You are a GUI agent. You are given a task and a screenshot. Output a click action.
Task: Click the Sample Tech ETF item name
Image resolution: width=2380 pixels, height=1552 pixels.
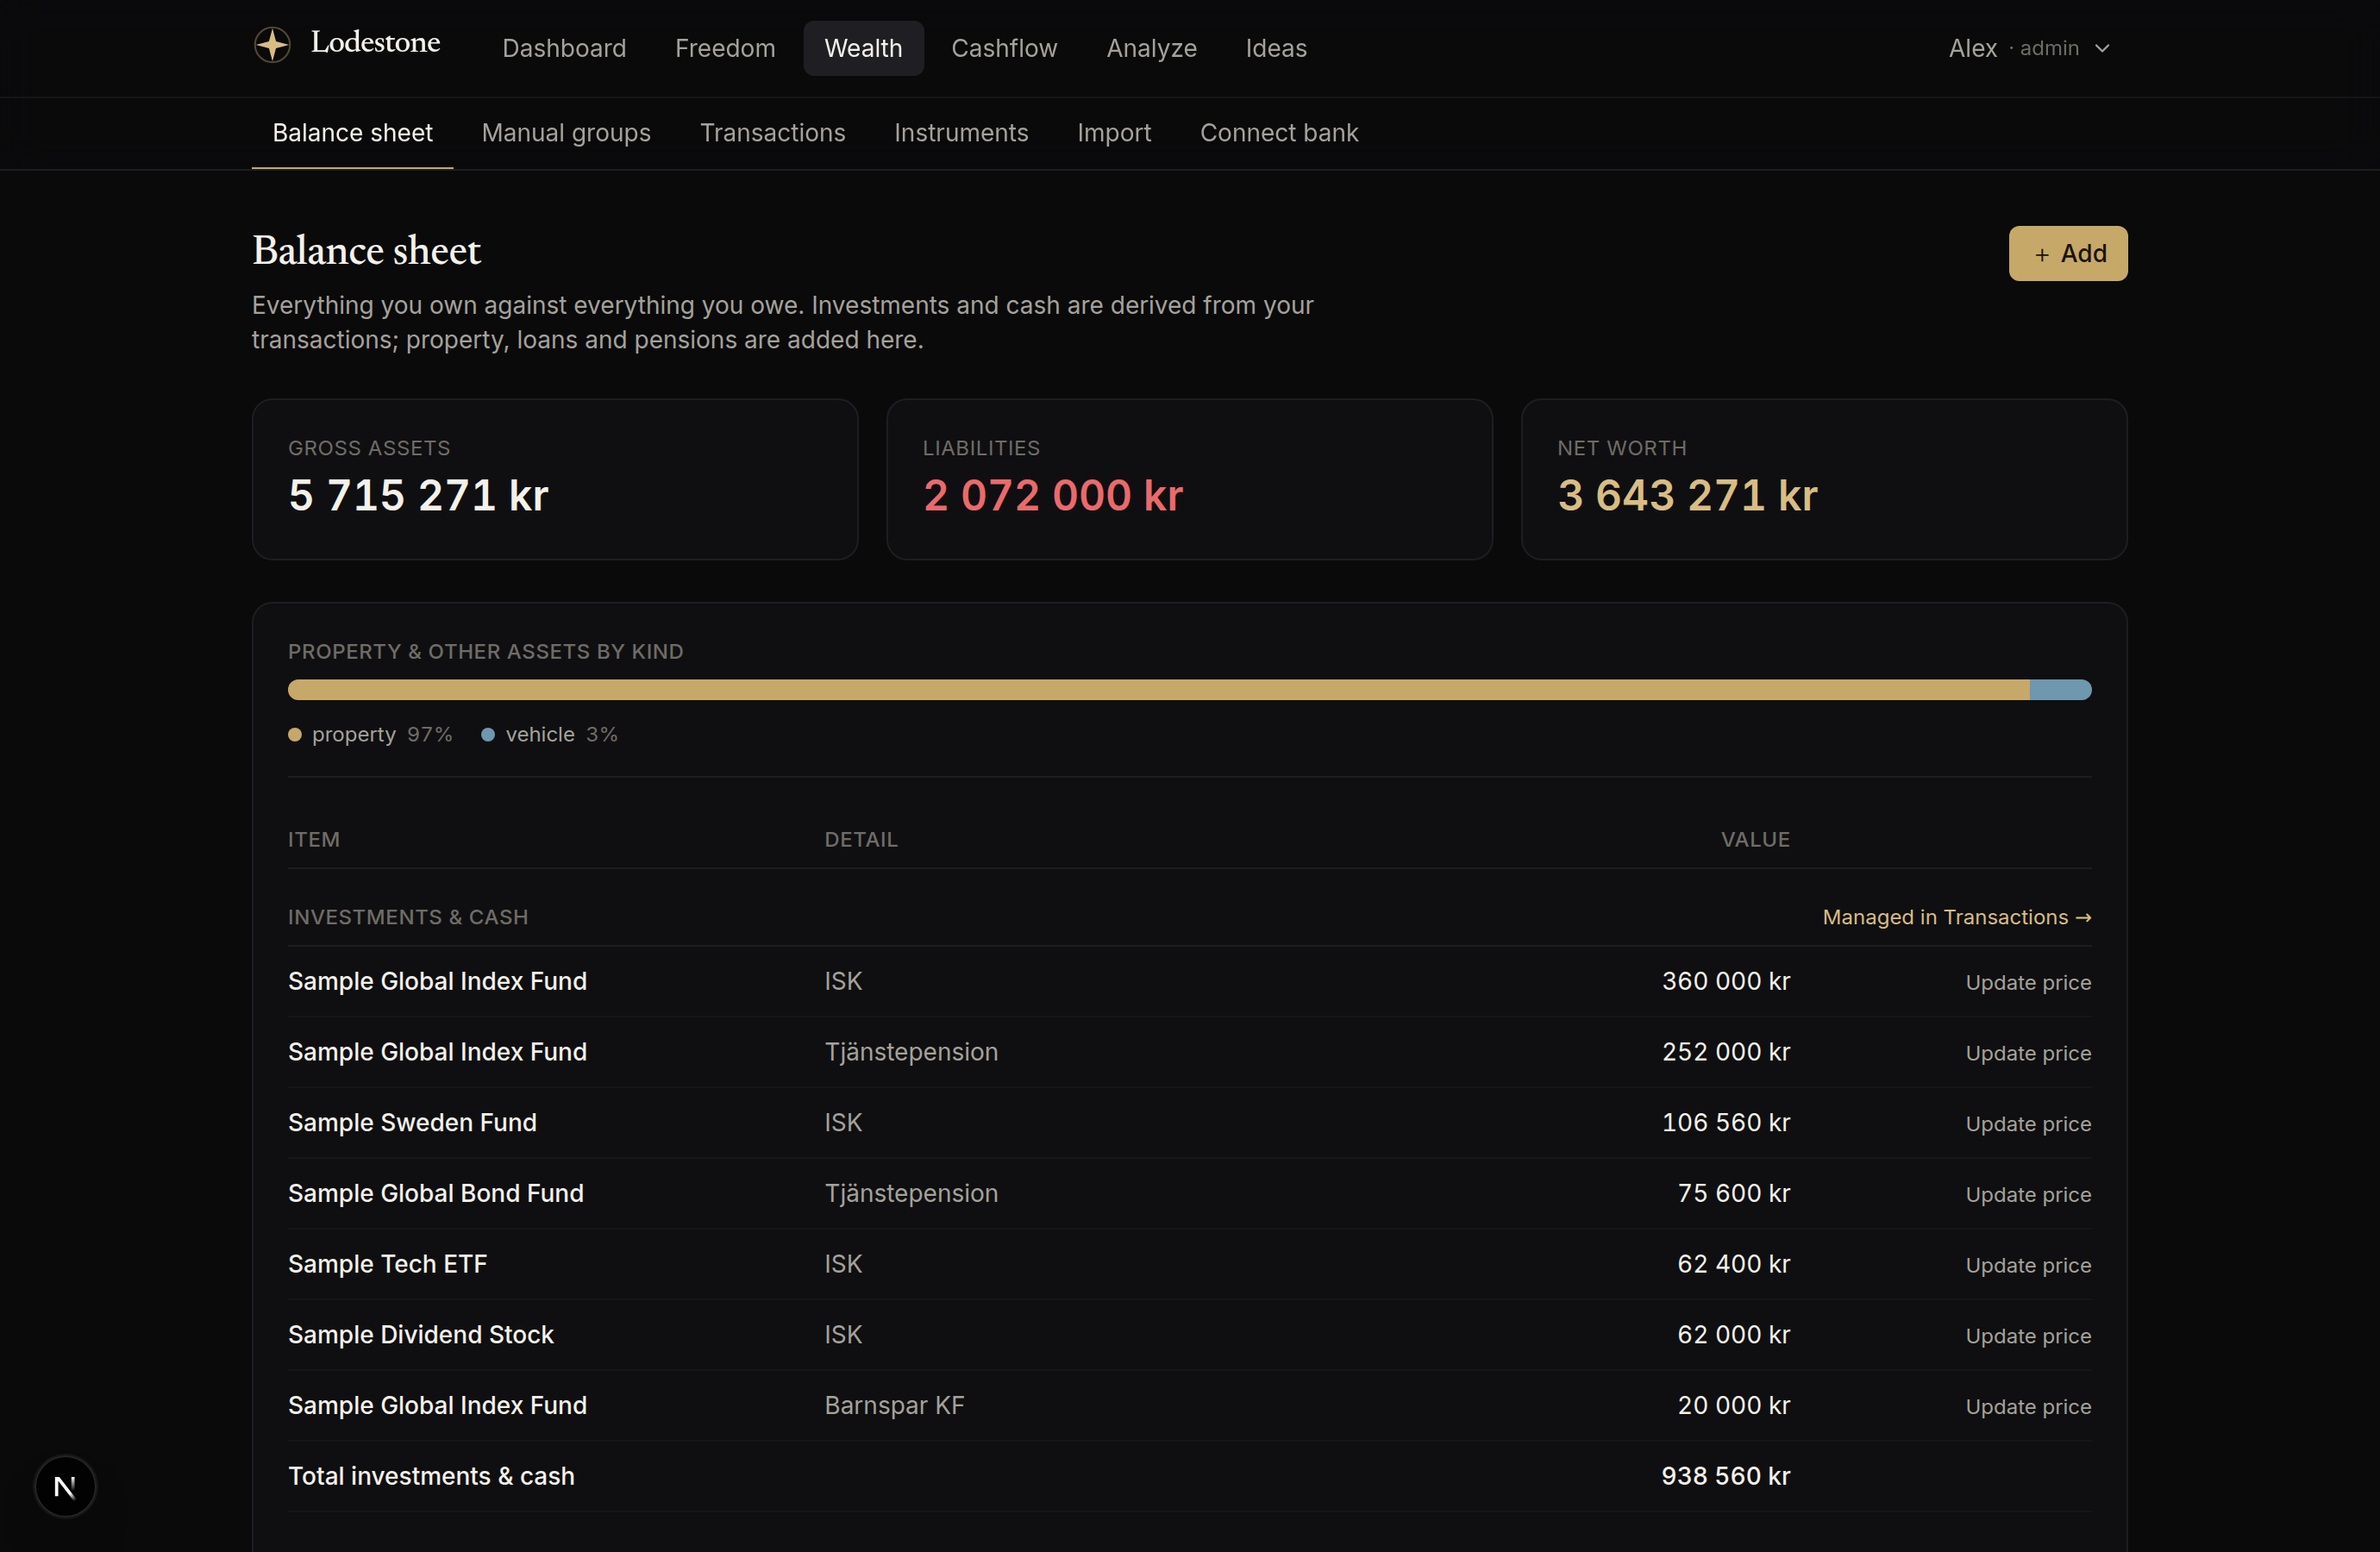[387, 1264]
